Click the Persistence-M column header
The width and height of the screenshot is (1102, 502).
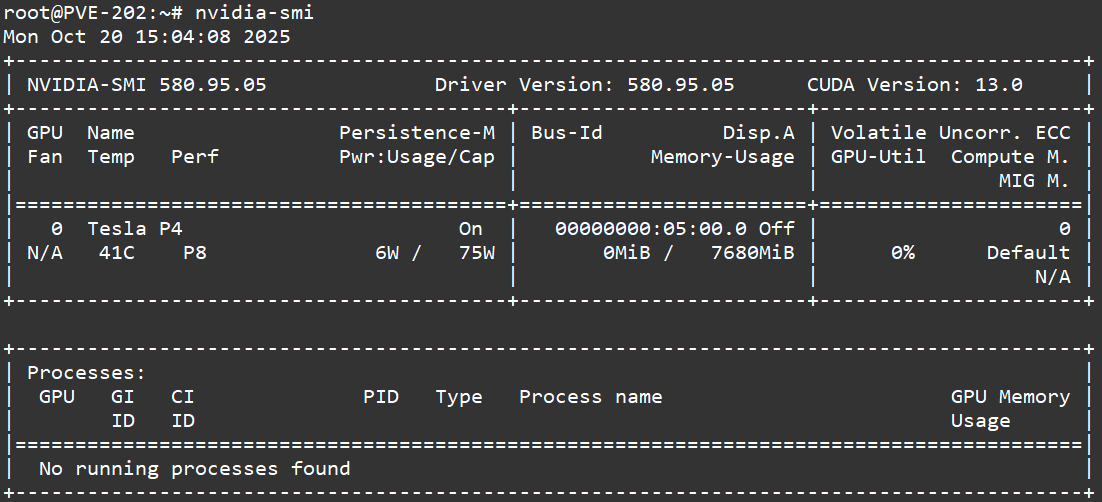click(x=416, y=133)
